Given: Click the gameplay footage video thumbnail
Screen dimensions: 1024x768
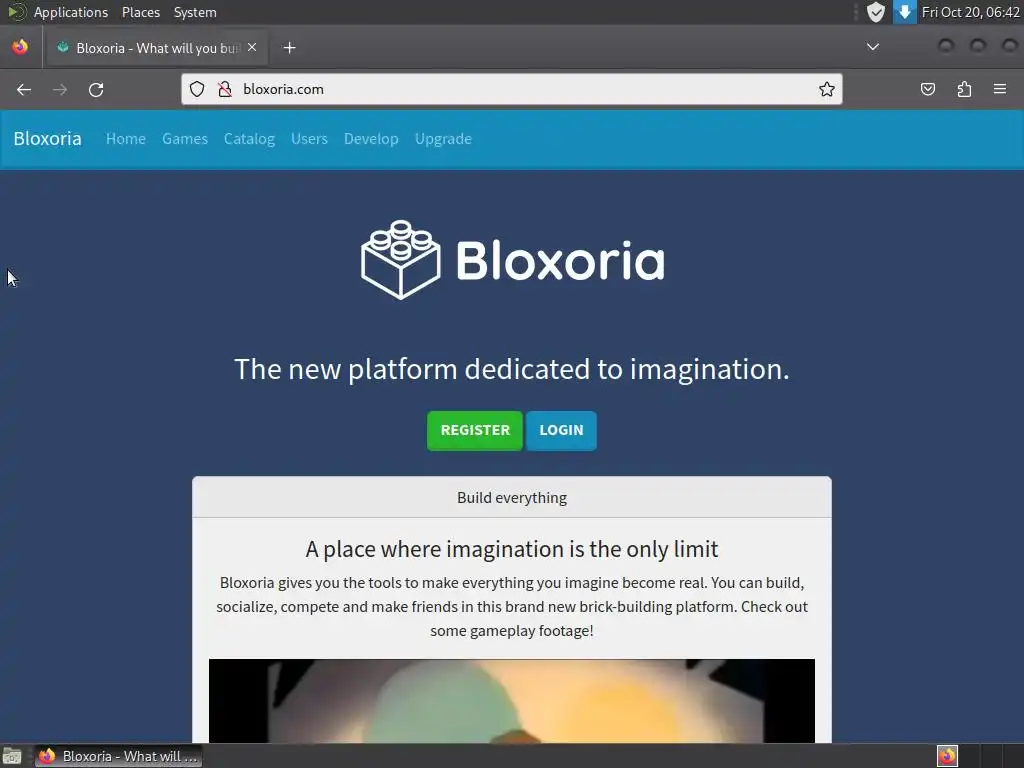Looking at the screenshot, I should pos(512,701).
